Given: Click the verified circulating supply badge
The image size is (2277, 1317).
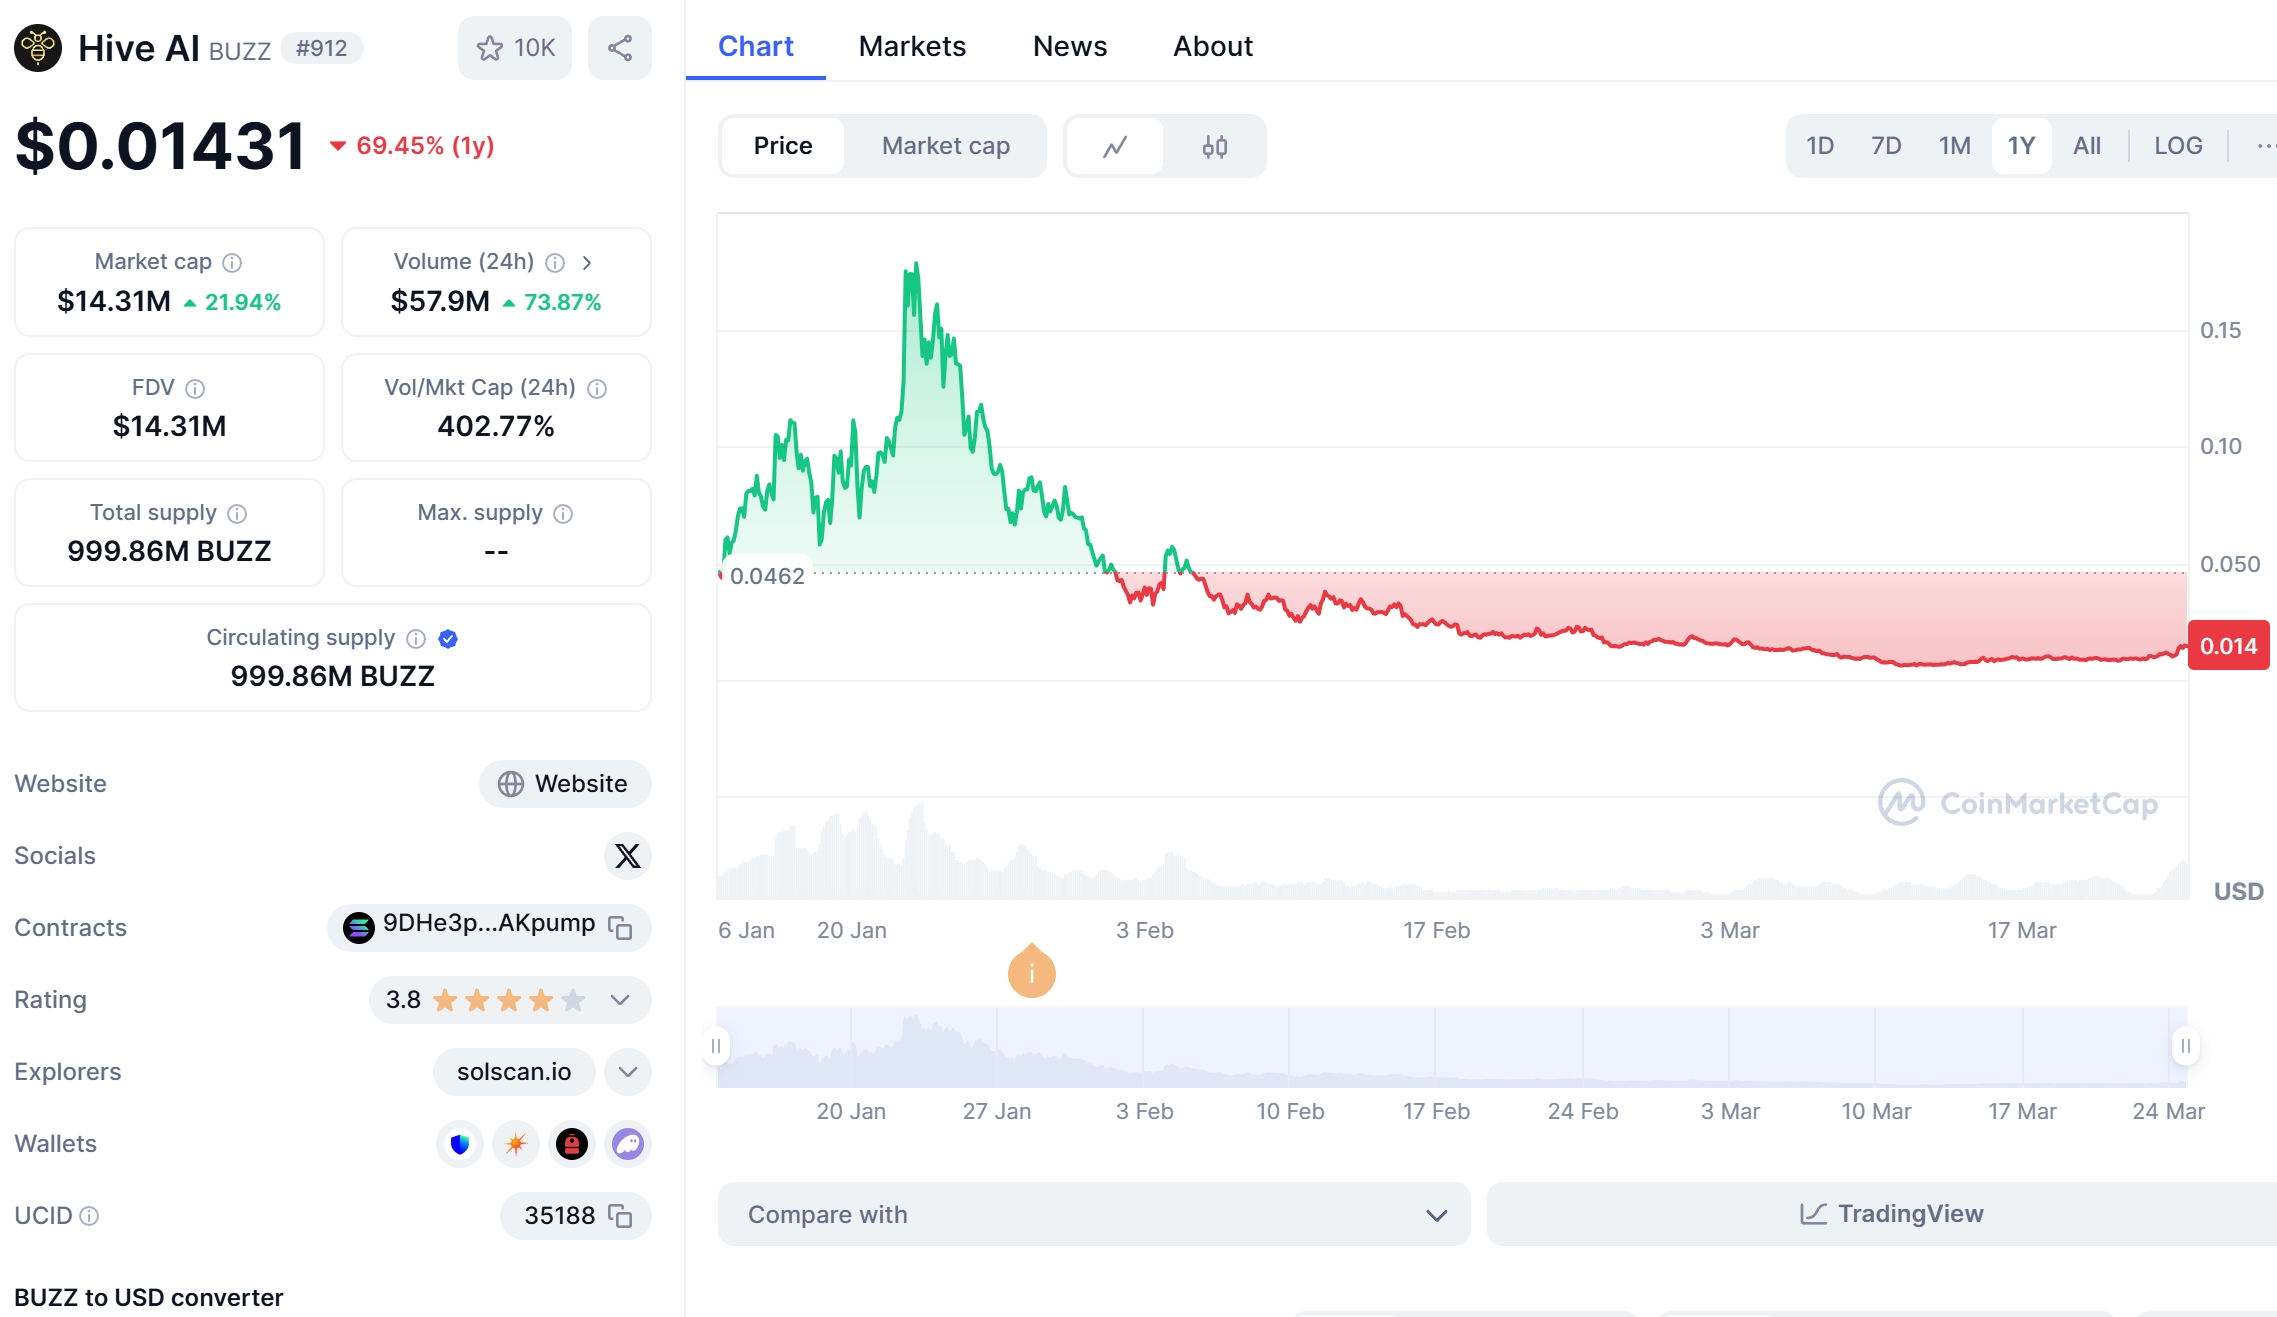Looking at the screenshot, I should pos(448,639).
